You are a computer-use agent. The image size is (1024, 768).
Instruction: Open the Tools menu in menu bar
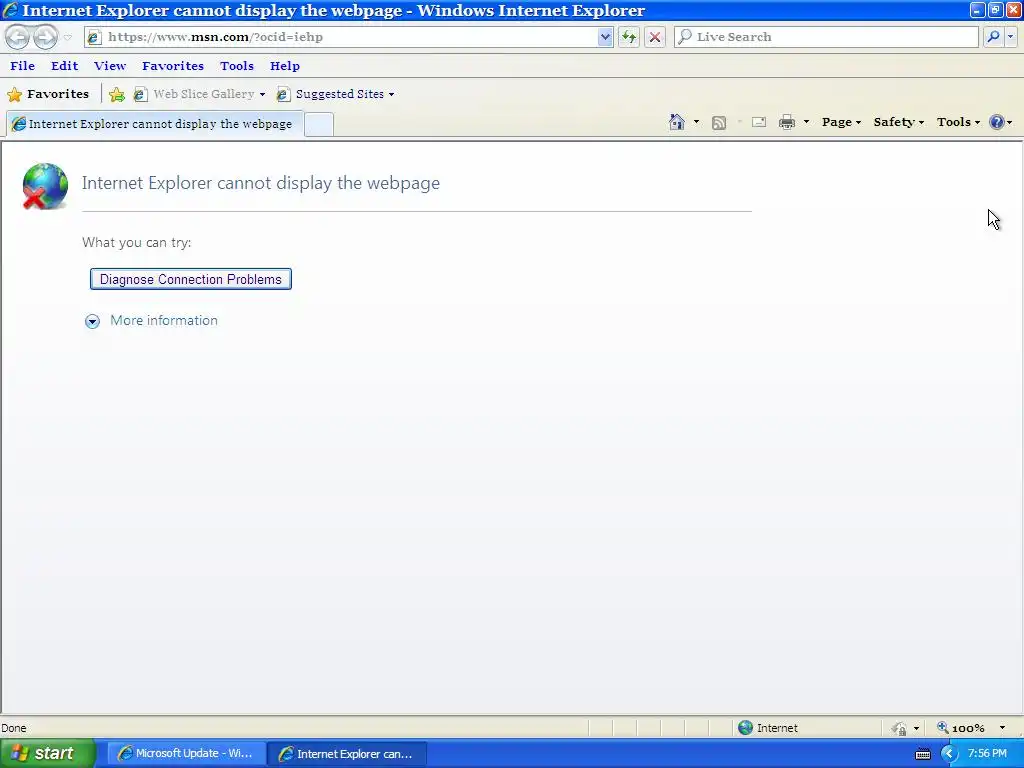(x=236, y=66)
